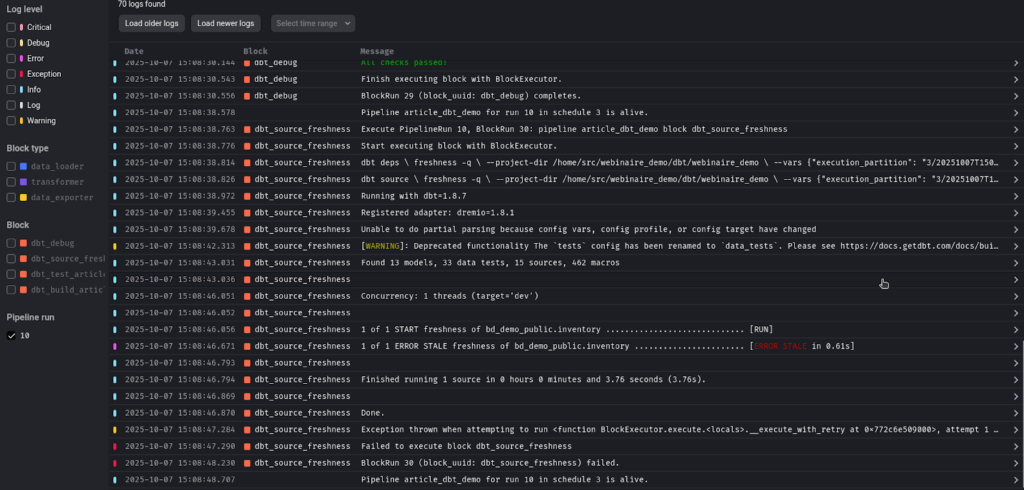This screenshot has width=1024, height=490.
Task: Click the arrow on the 'Done.' log row
Action: pos(1015,413)
